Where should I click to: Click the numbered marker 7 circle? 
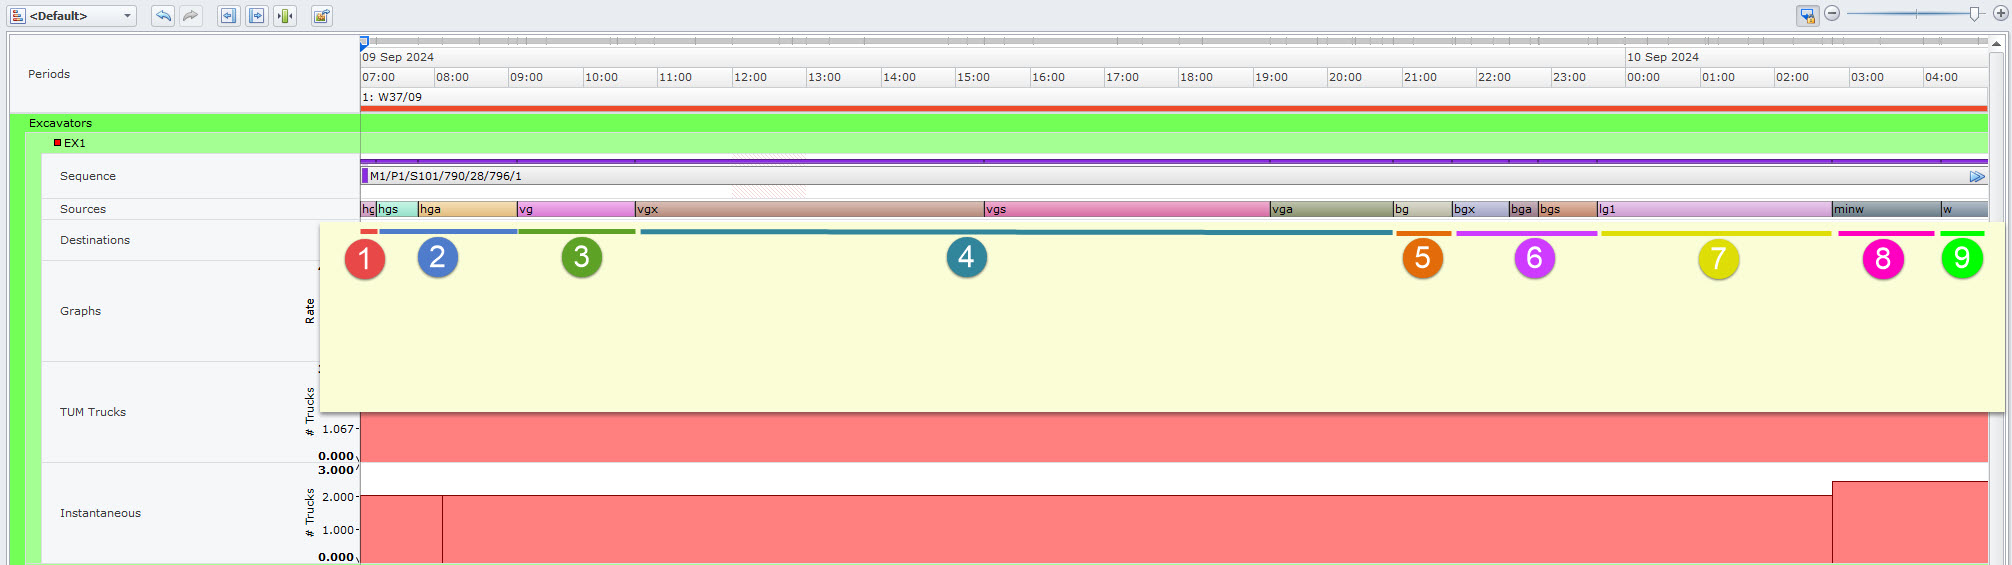click(x=1718, y=259)
